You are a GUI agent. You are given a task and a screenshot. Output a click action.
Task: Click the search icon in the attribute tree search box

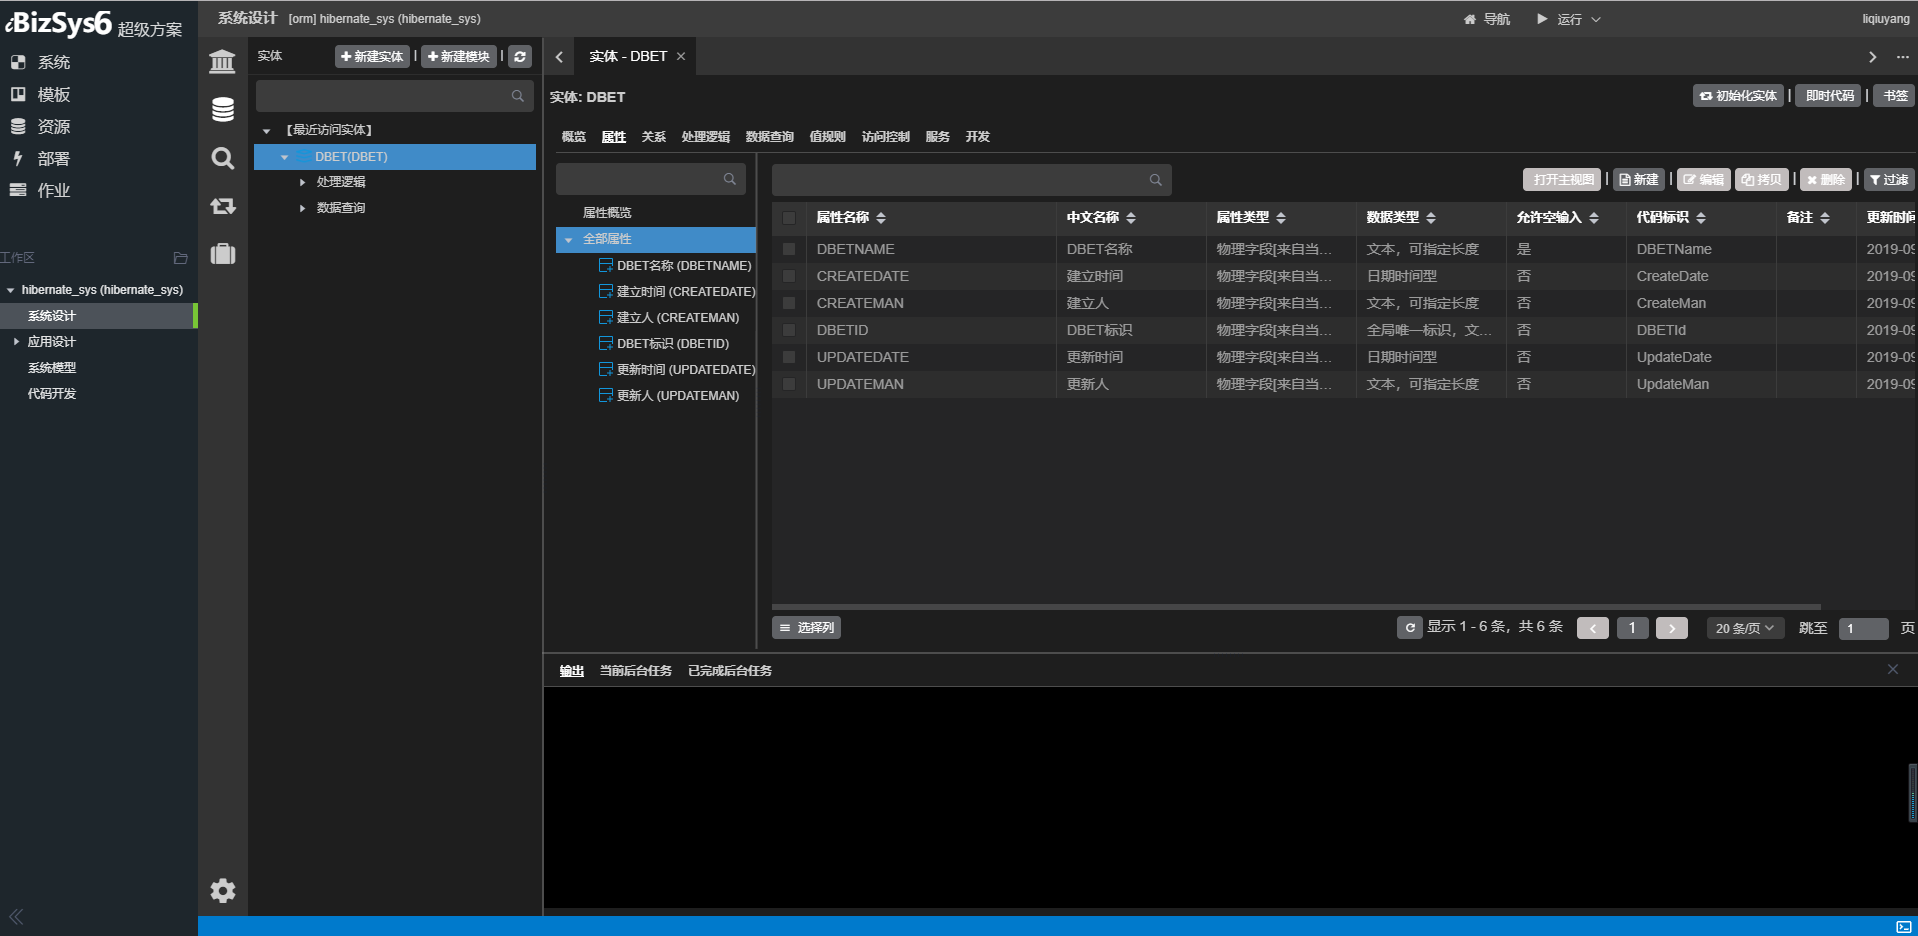[x=729, y=179]
